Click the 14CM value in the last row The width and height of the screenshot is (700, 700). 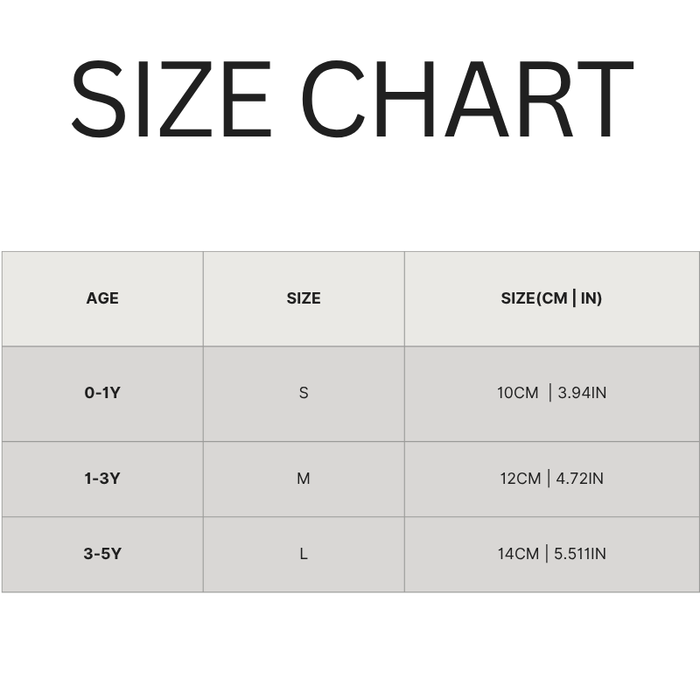tap(518, 553)
